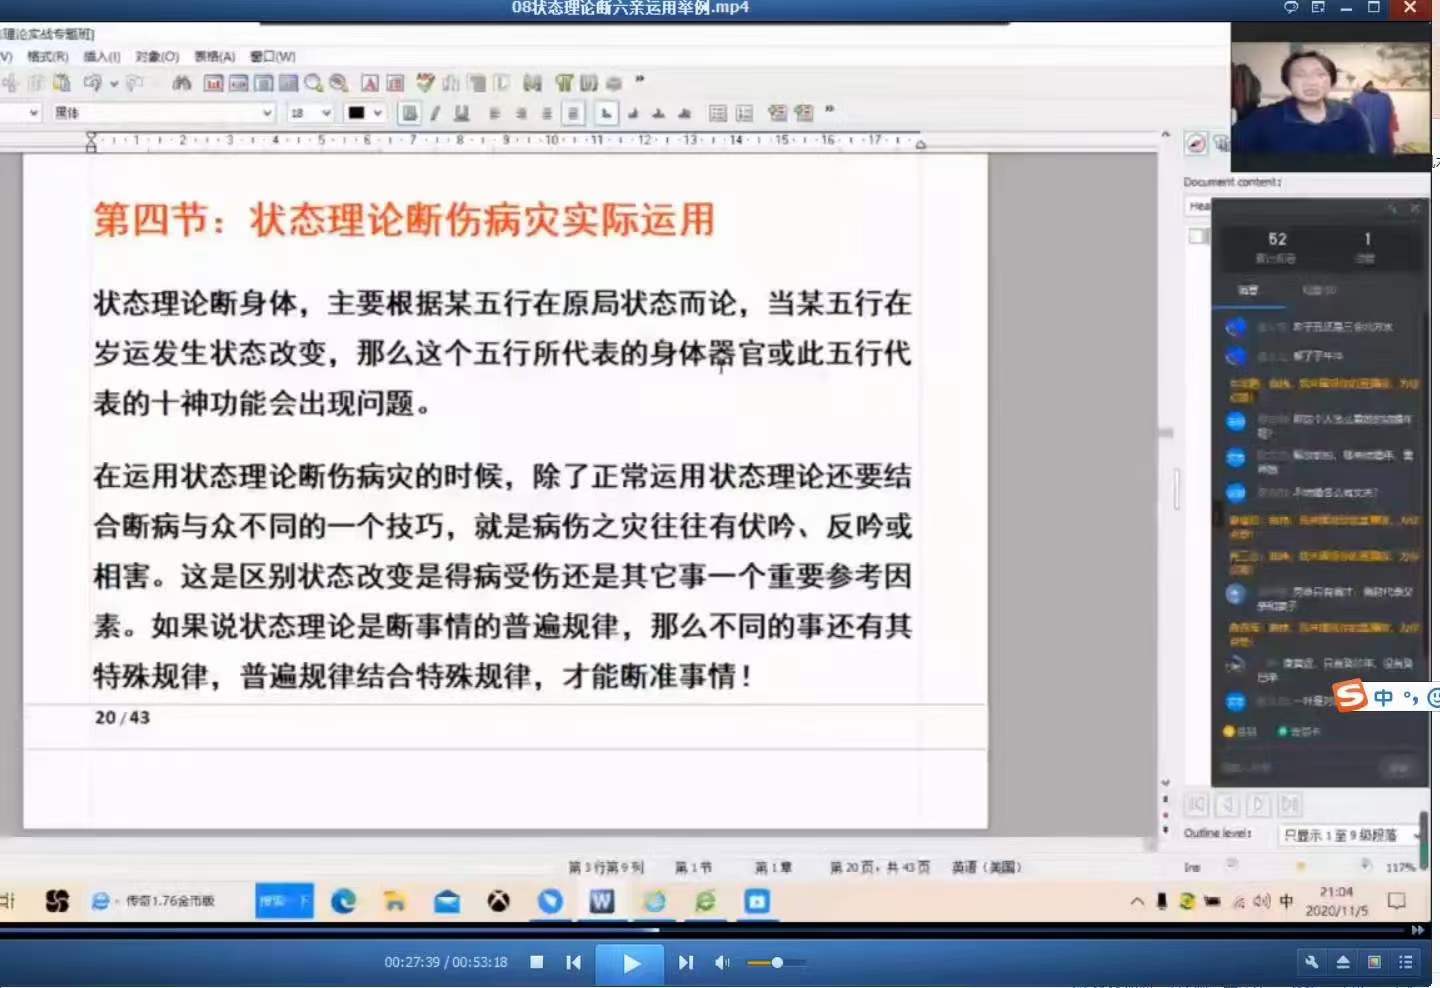The image size is (1440, 988).
Task: Mute the player's speaker icon
Action: pos(722,962)
